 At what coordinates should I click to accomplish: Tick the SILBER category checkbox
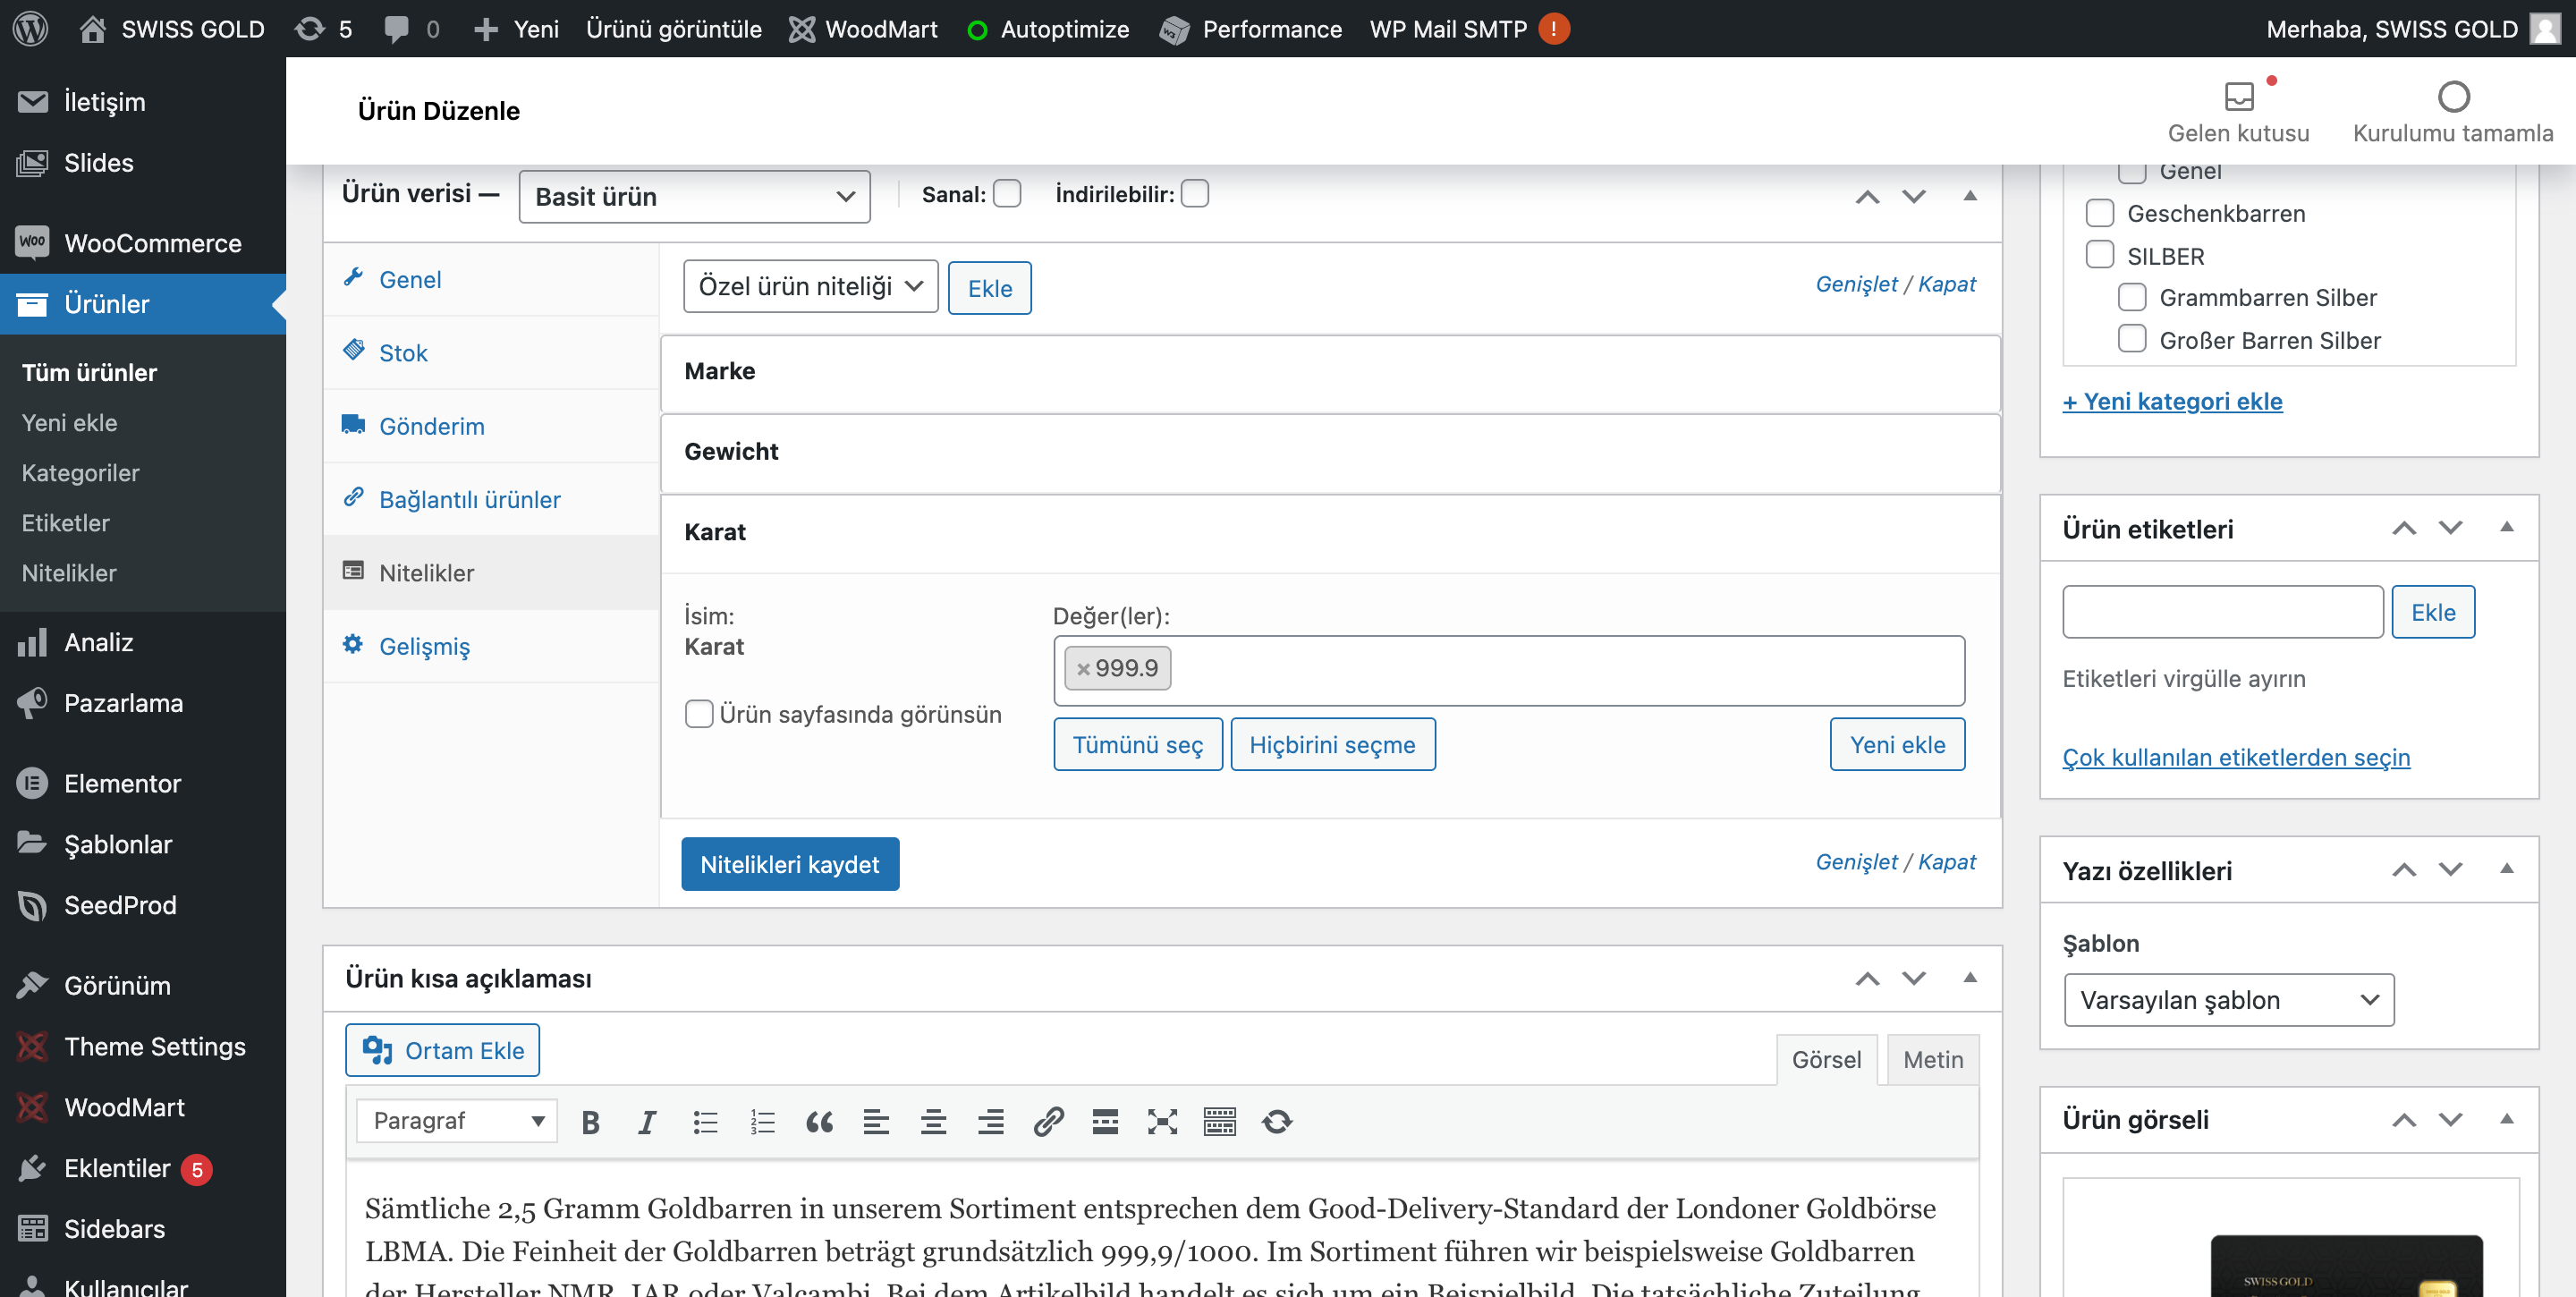(x=2100, y=256)
